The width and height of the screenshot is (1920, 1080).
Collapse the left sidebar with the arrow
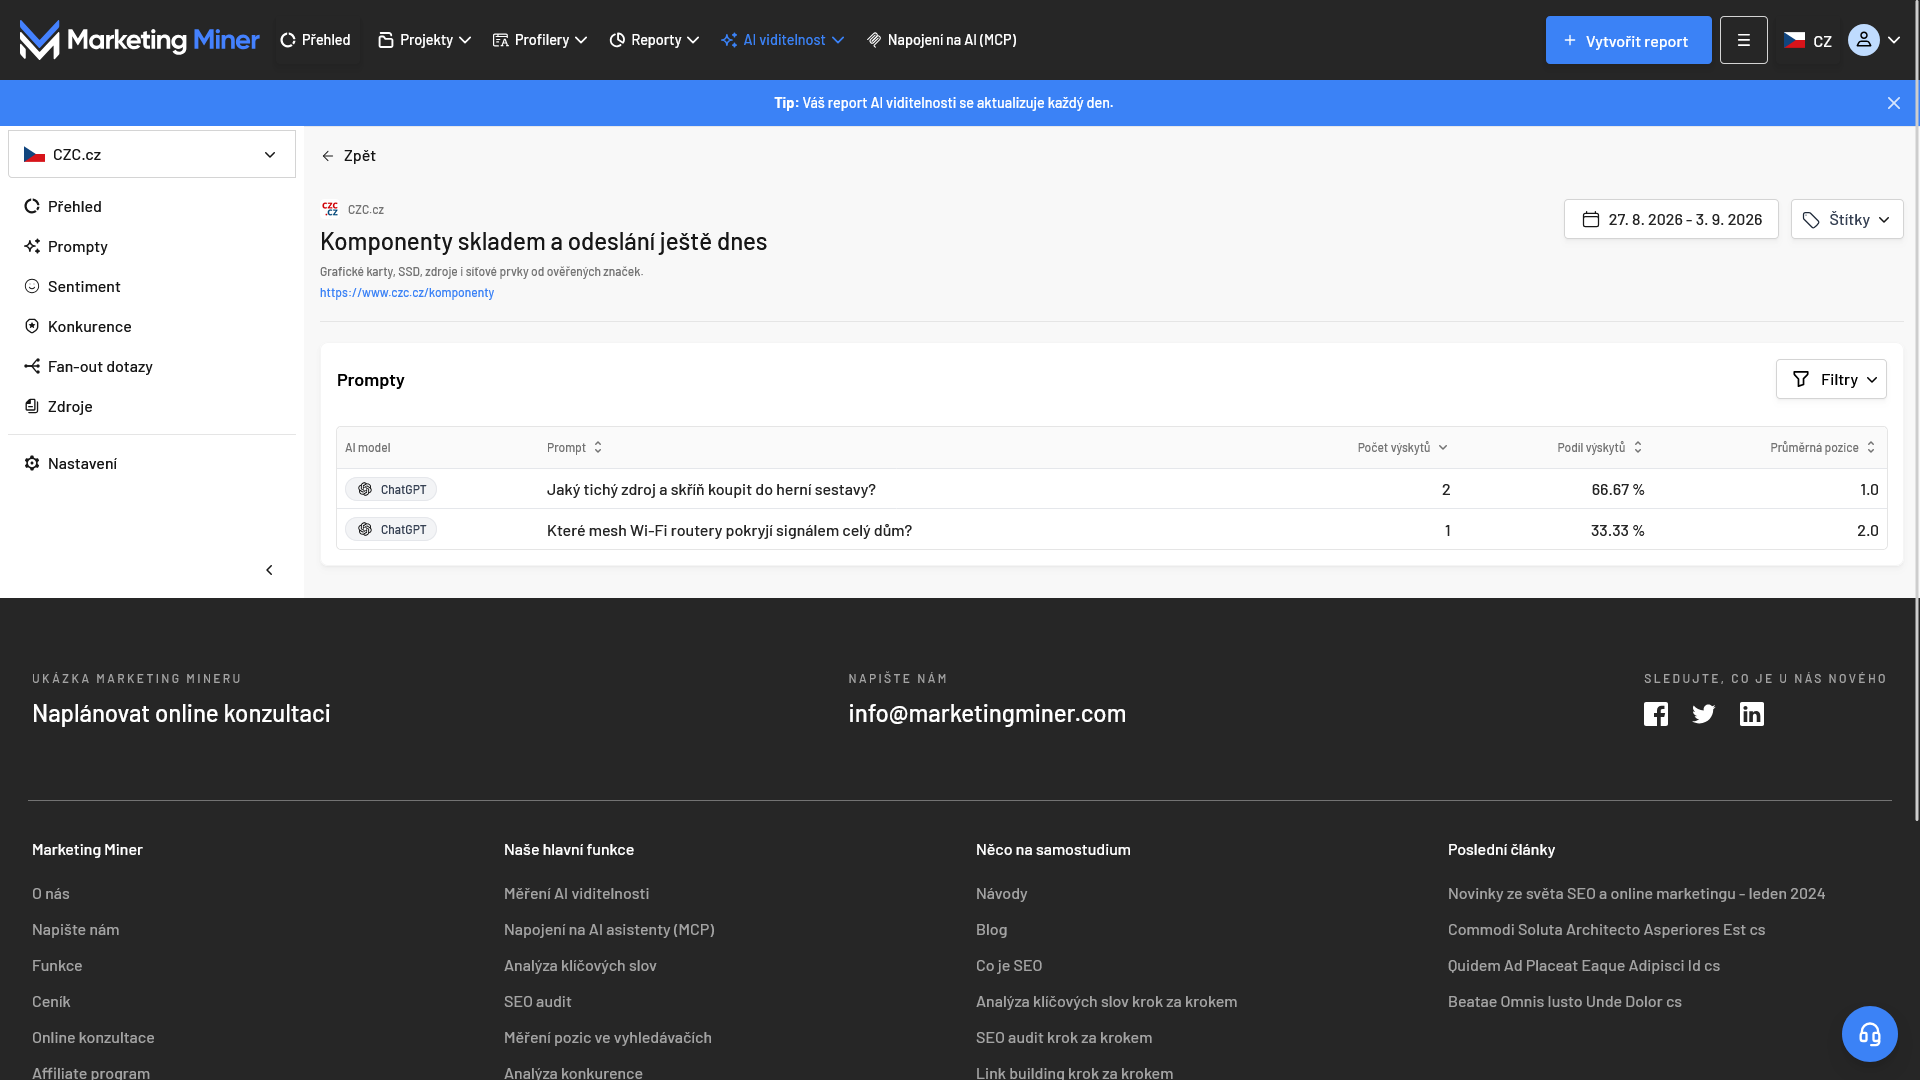pos(269,570)
